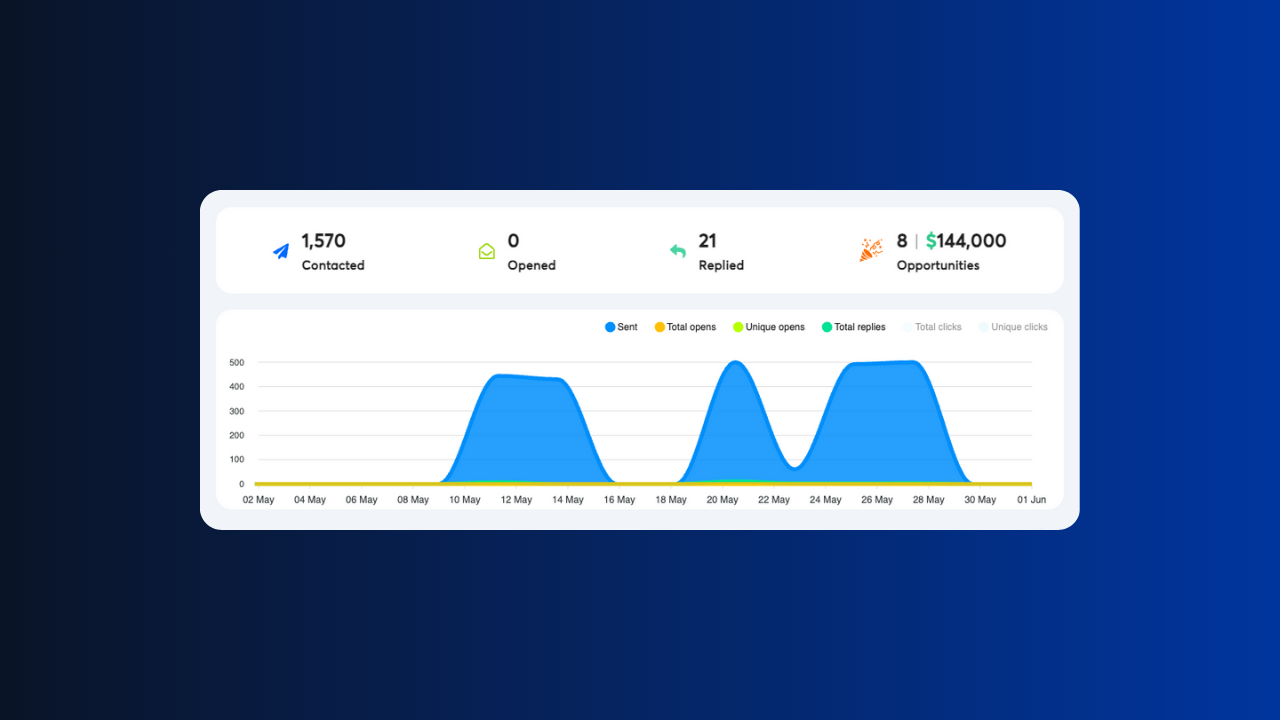Click the 02 May x-axis label
Image resolution: width=1280 pixels, height=720 pixels.
pos(258,500)
